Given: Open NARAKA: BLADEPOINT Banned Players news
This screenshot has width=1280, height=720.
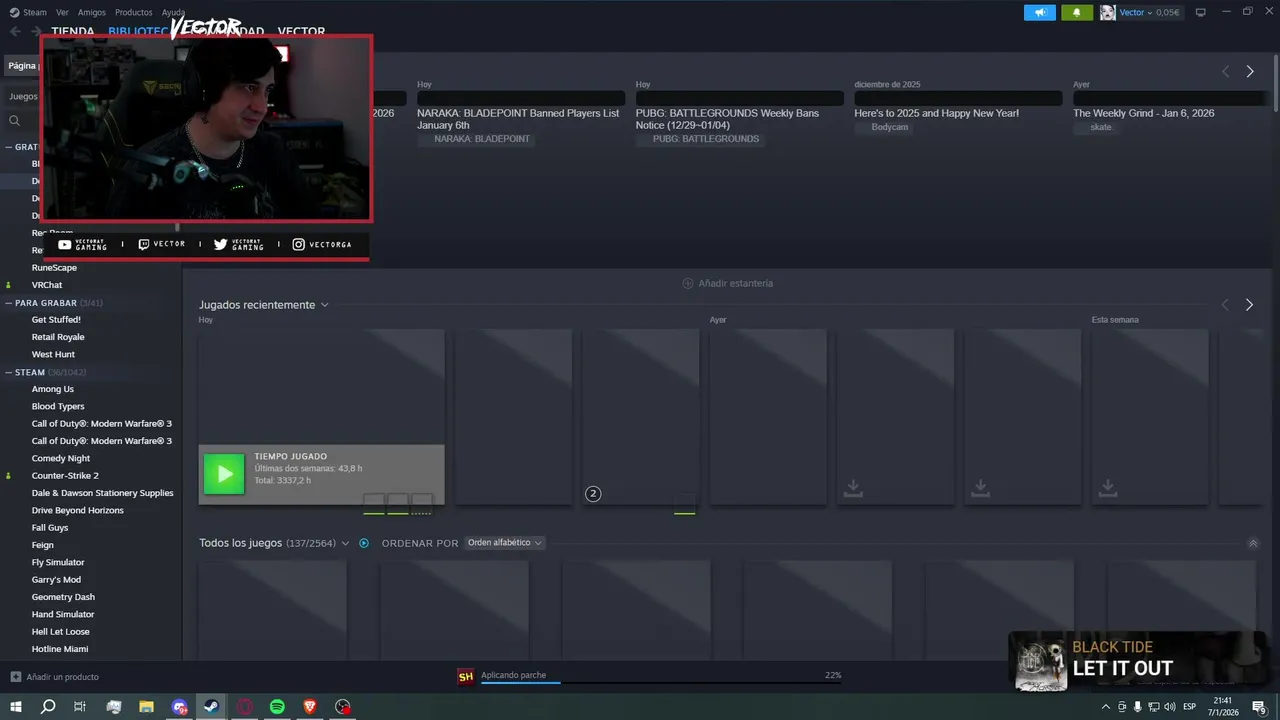Looking at the screenshot, I should click(520, 119).
